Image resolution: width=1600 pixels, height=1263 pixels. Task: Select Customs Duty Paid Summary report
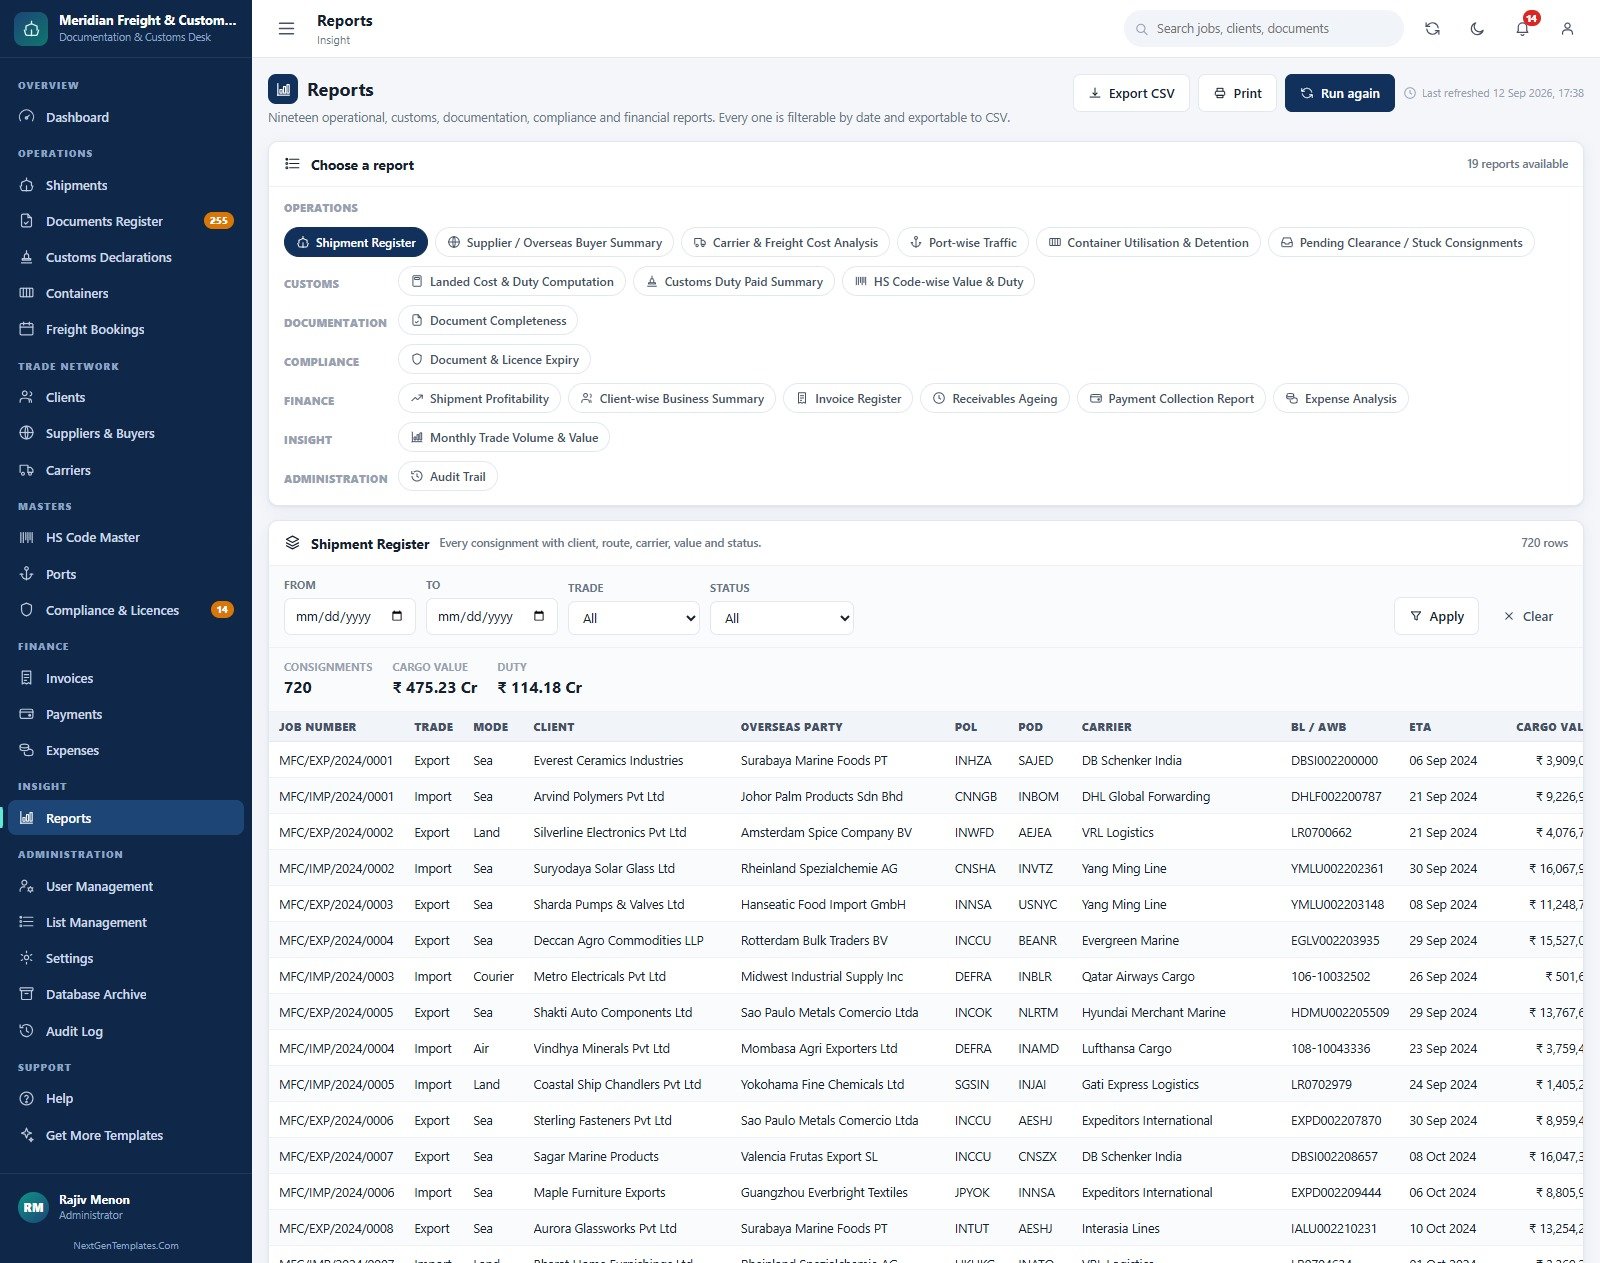[734, 281]
